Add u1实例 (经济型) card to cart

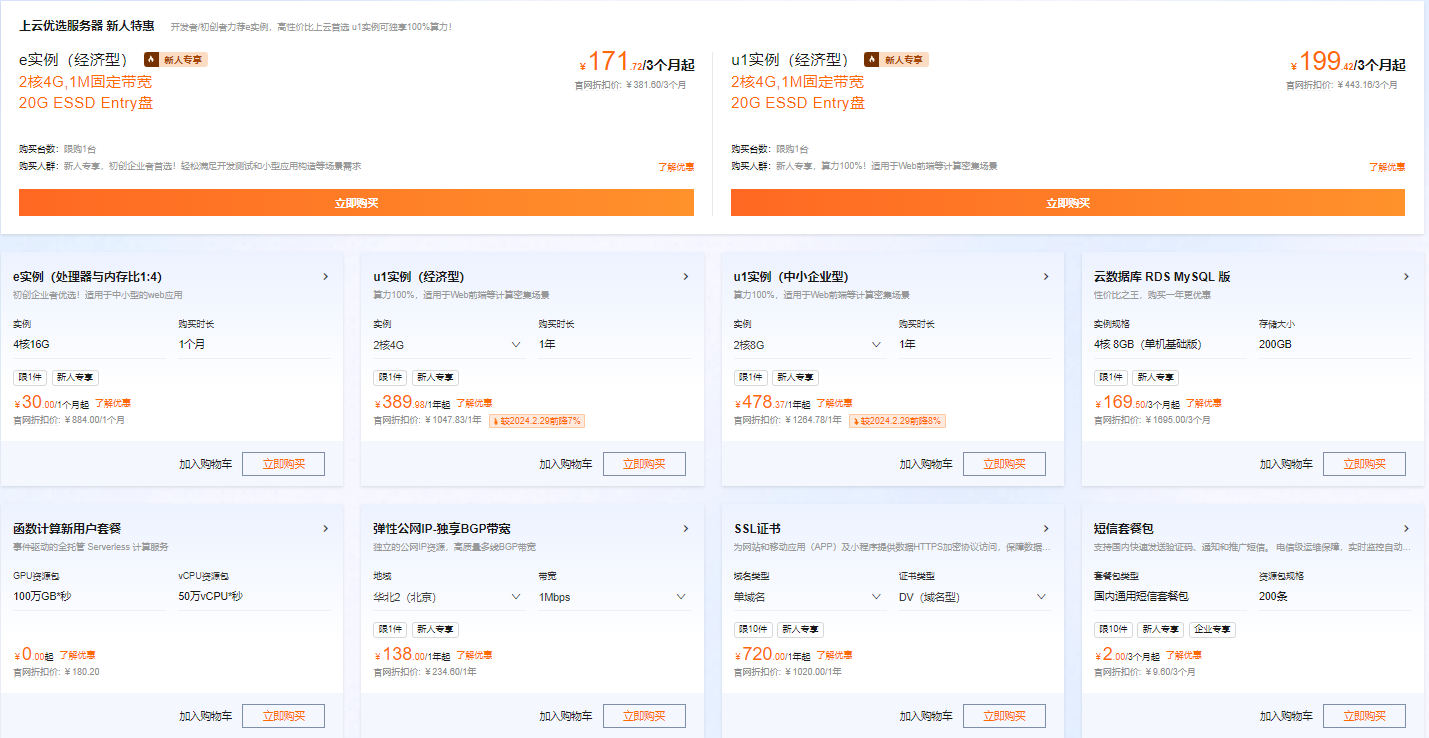point(565,464)
